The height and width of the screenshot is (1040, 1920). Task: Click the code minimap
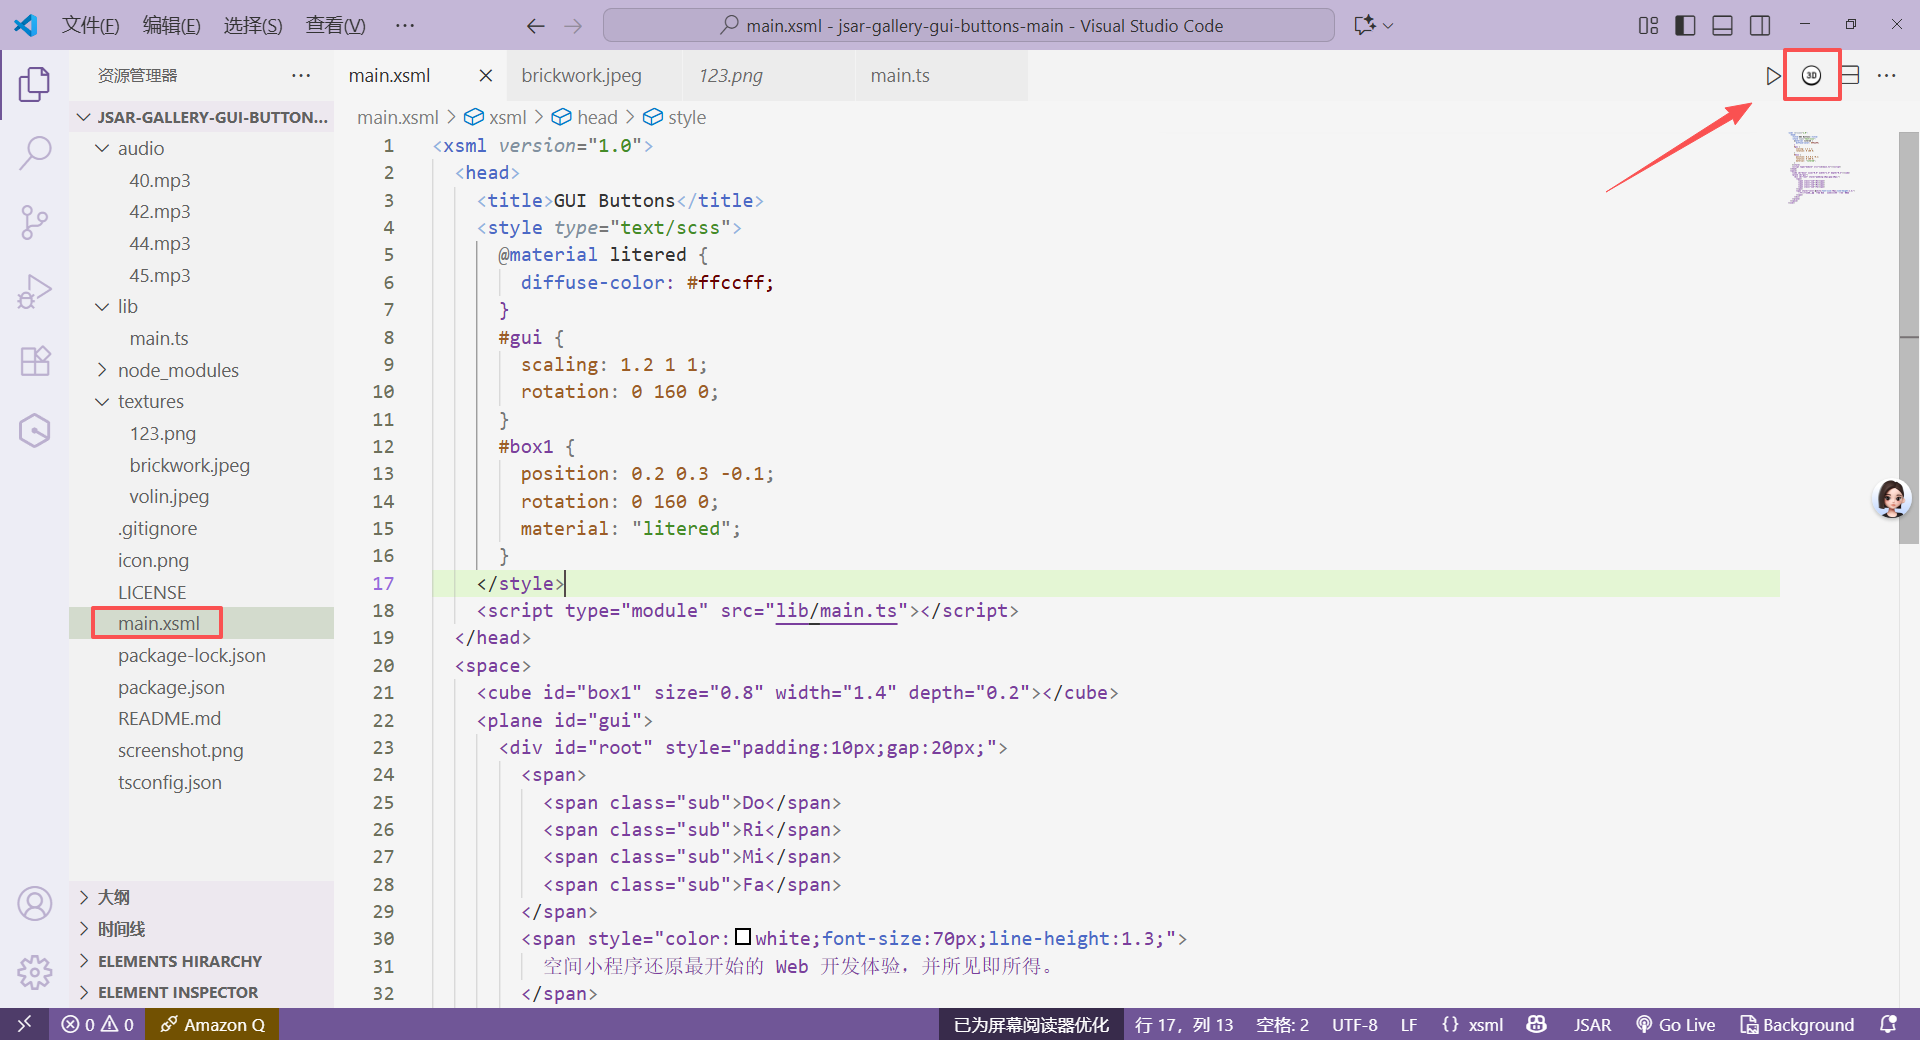(1820, 167)
